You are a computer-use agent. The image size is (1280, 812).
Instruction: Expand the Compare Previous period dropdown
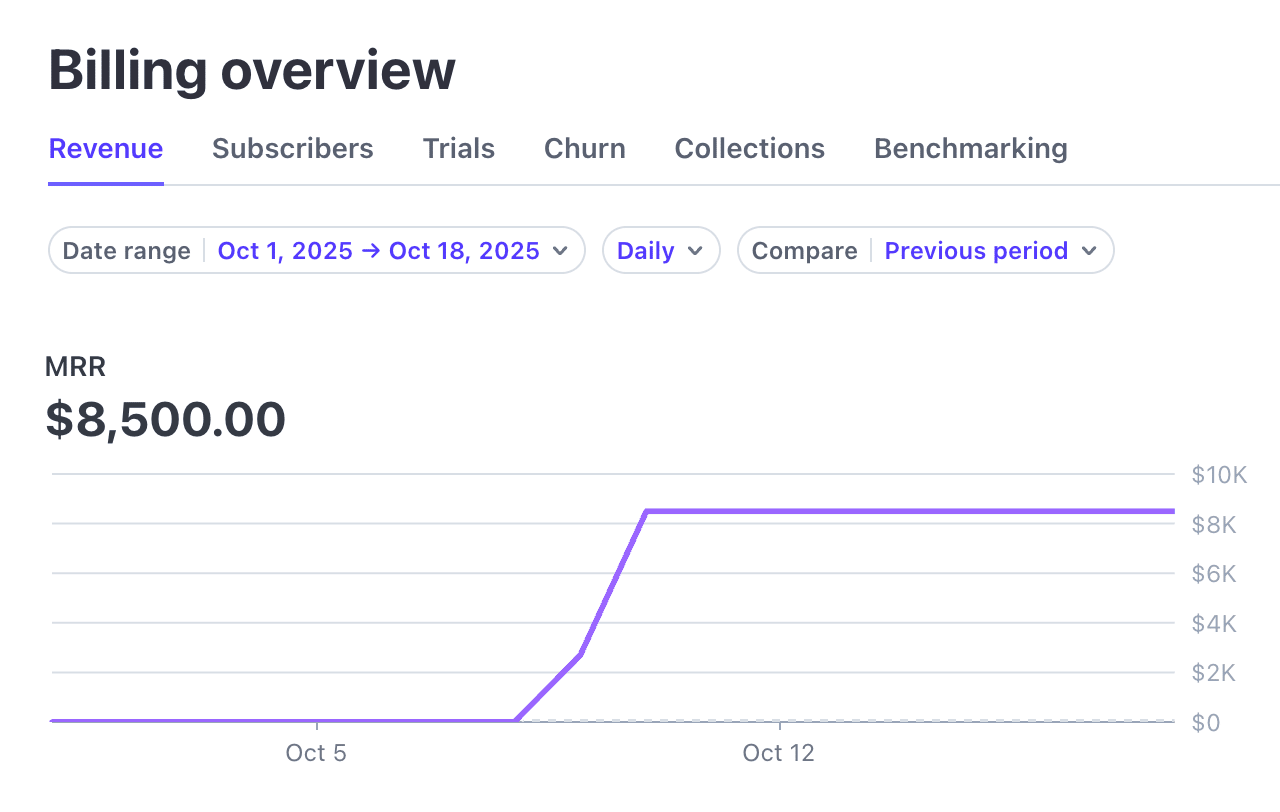926,250
